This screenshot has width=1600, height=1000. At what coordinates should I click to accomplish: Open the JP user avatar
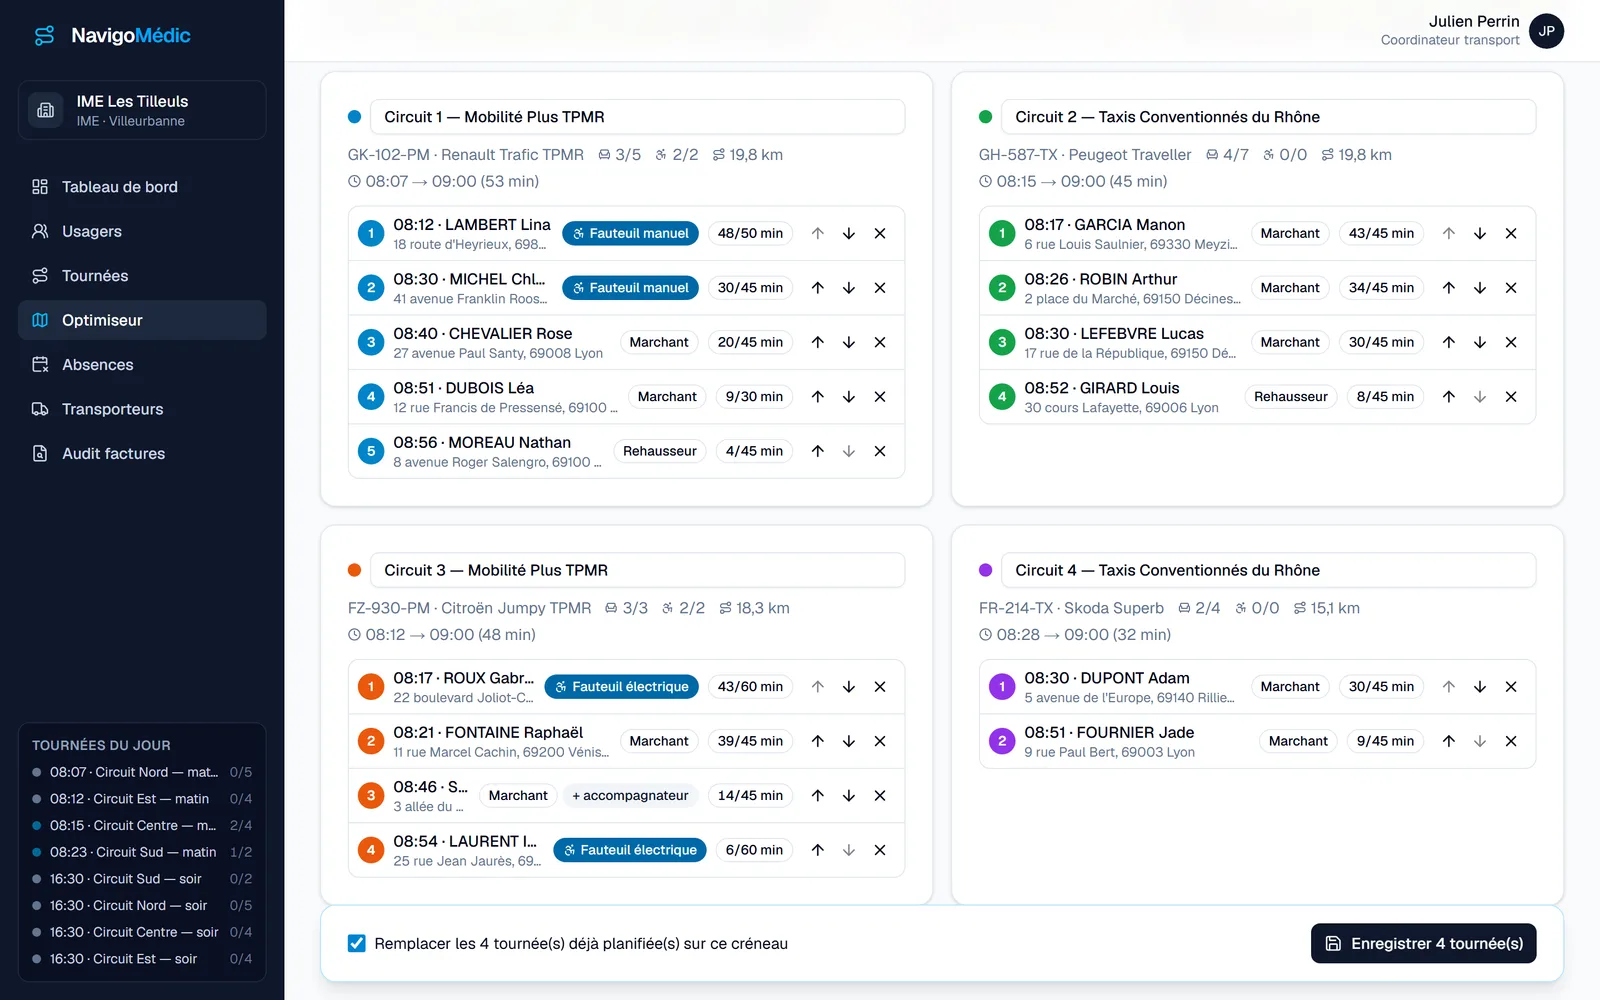1547,31
